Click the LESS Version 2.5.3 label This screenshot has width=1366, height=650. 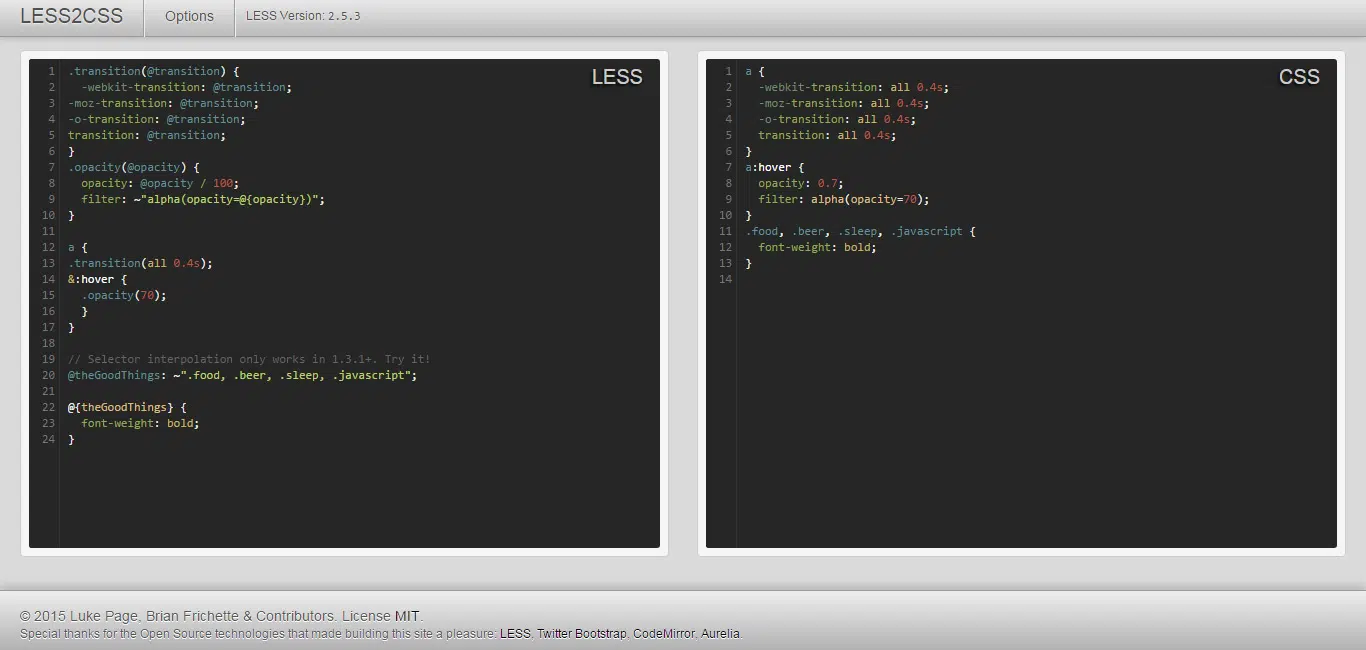(303, 16)
